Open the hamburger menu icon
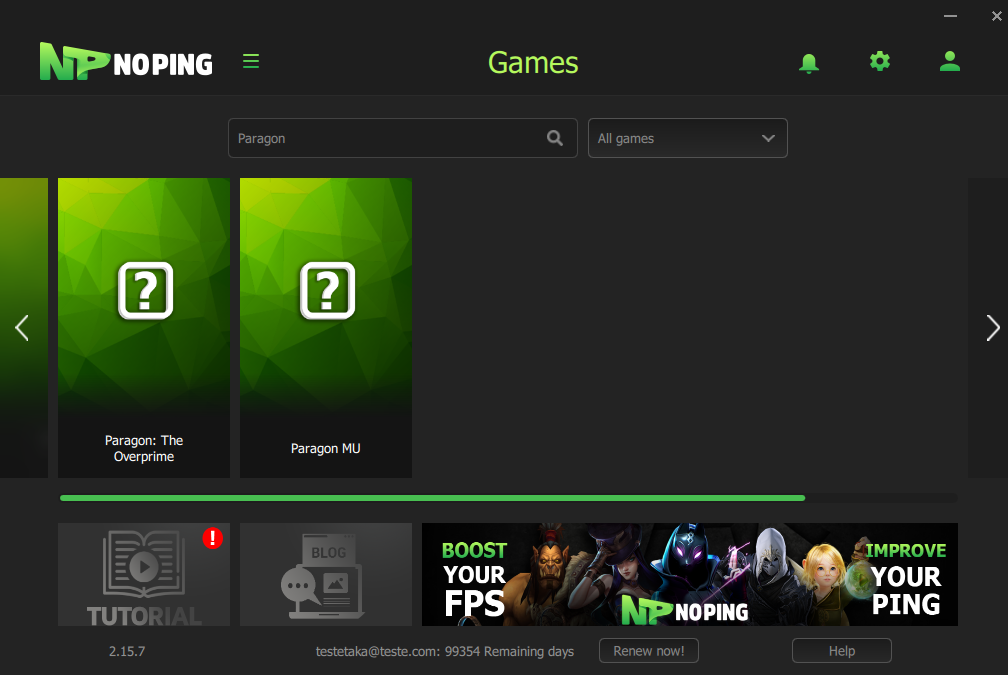Image resolution: width=1008 pixels, height=675 pixels. (x=251, y=61)
